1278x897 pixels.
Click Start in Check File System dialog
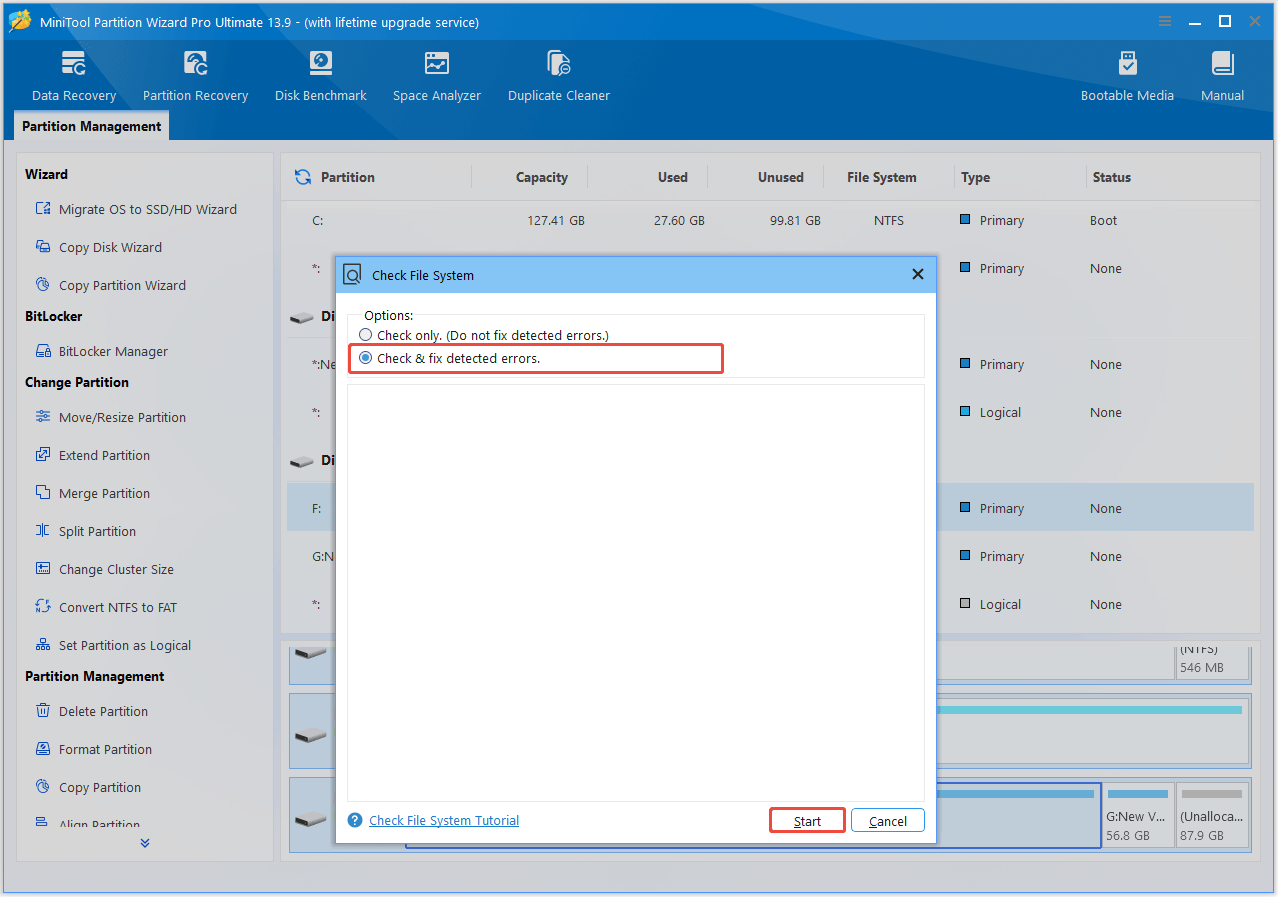coord(807,821)
